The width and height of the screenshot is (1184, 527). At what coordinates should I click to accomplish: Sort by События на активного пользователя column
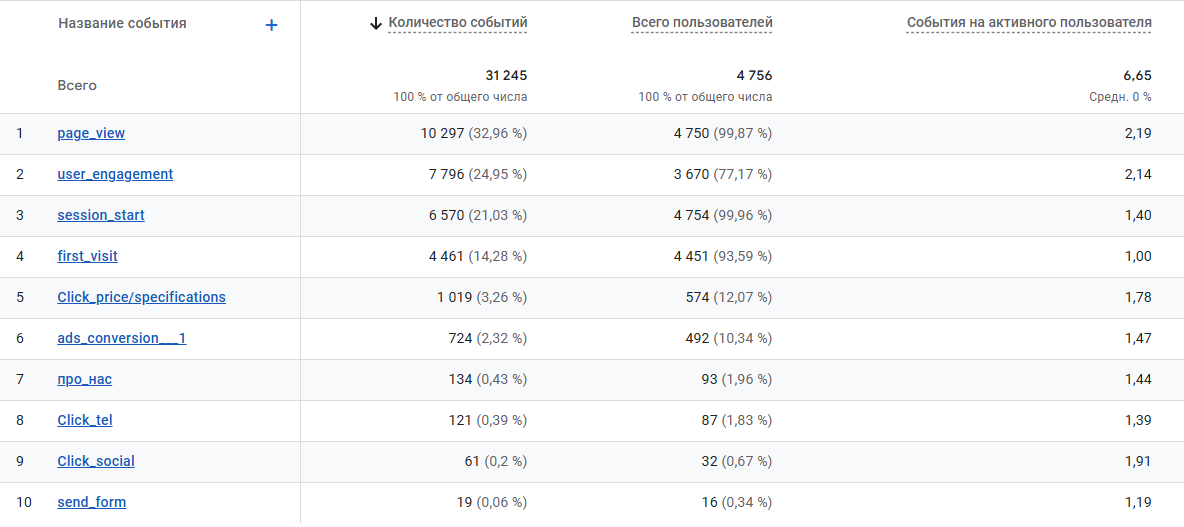[x=1029, y=22]
